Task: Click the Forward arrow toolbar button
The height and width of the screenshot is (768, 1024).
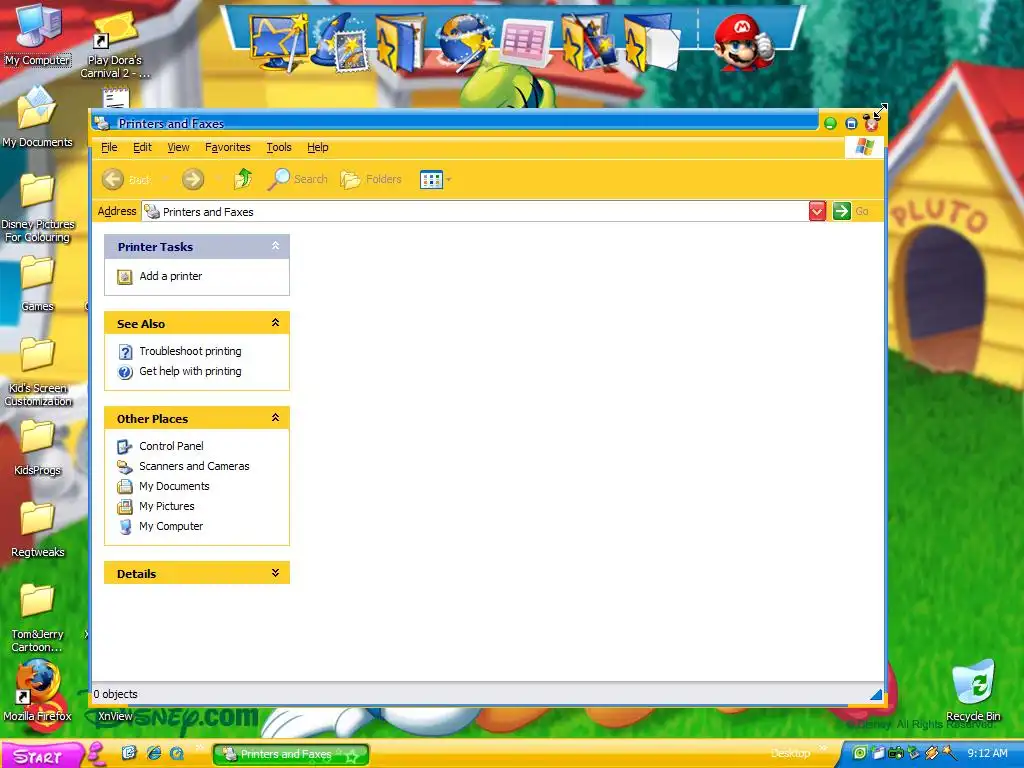Action: pos(193,179)
